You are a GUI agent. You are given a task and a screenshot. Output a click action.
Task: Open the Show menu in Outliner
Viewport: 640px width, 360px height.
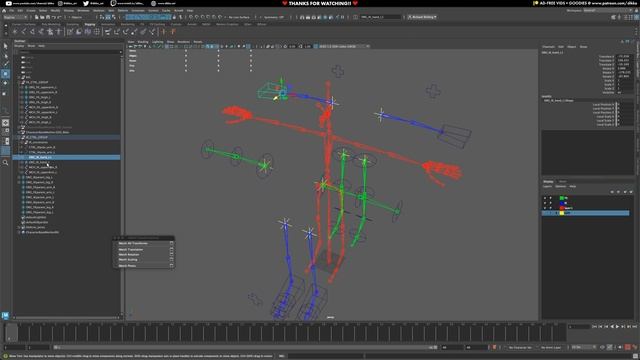coord(31,46)
